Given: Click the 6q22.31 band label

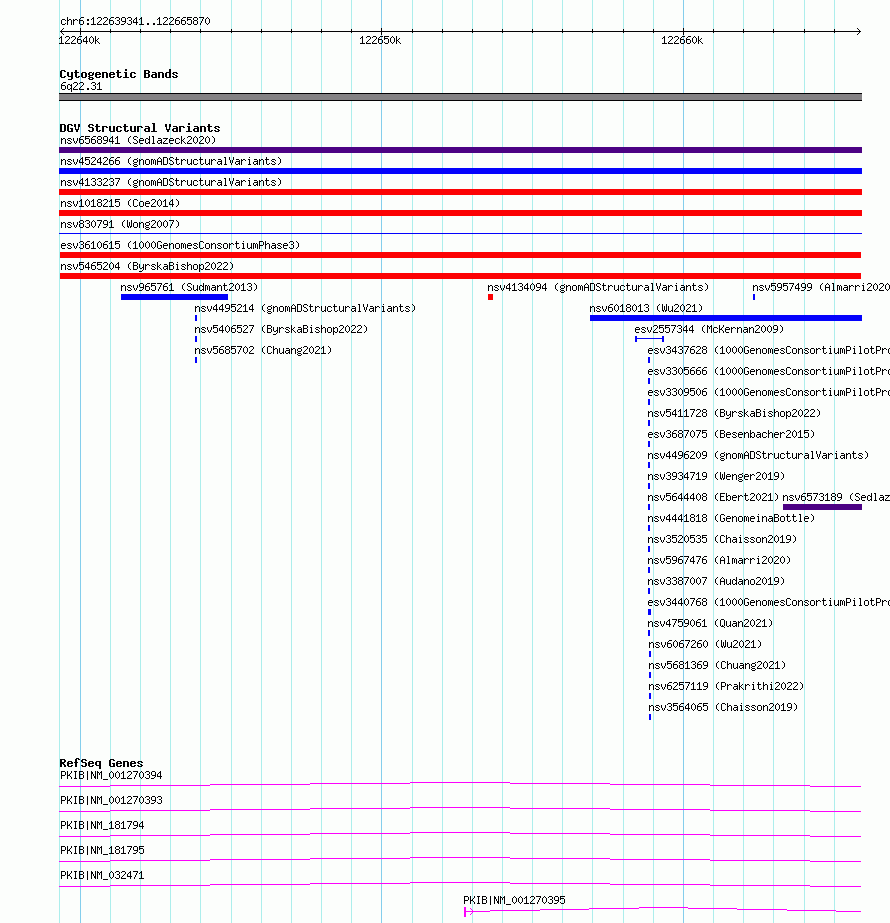Looking at the screenshot, I should pyautogui.click(x=81, y=87).
